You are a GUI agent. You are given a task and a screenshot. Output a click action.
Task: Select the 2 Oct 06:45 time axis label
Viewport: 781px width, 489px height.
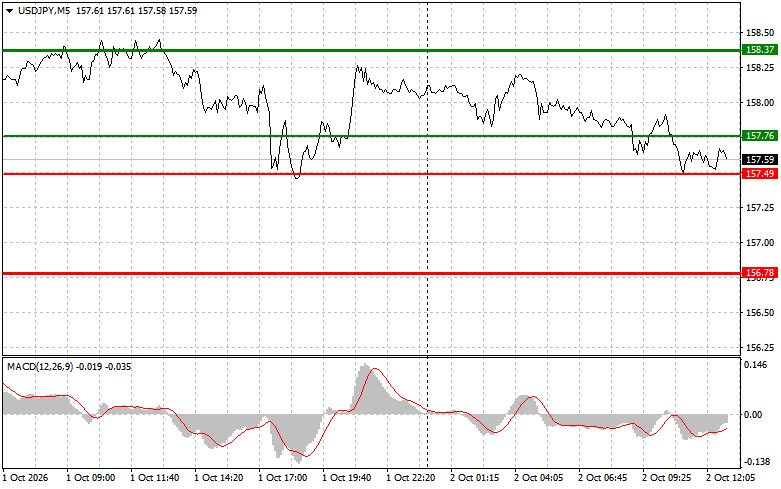click(603, 478)
